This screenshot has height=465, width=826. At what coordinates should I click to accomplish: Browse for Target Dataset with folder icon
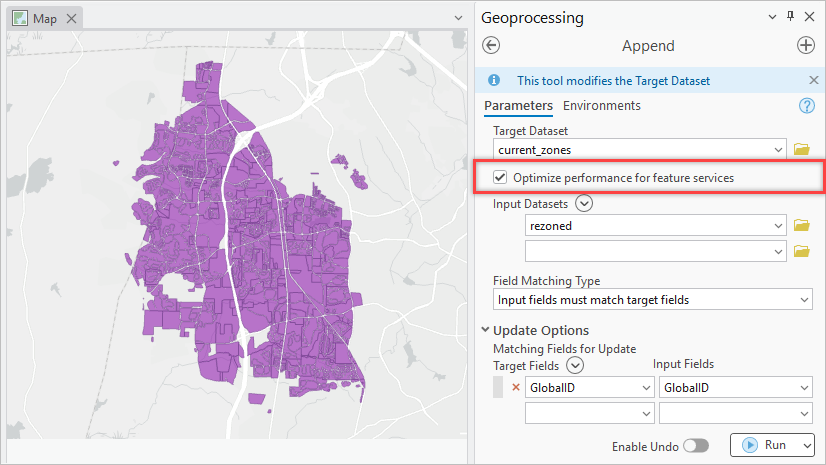pyautogui.click(x=801, y=150)
